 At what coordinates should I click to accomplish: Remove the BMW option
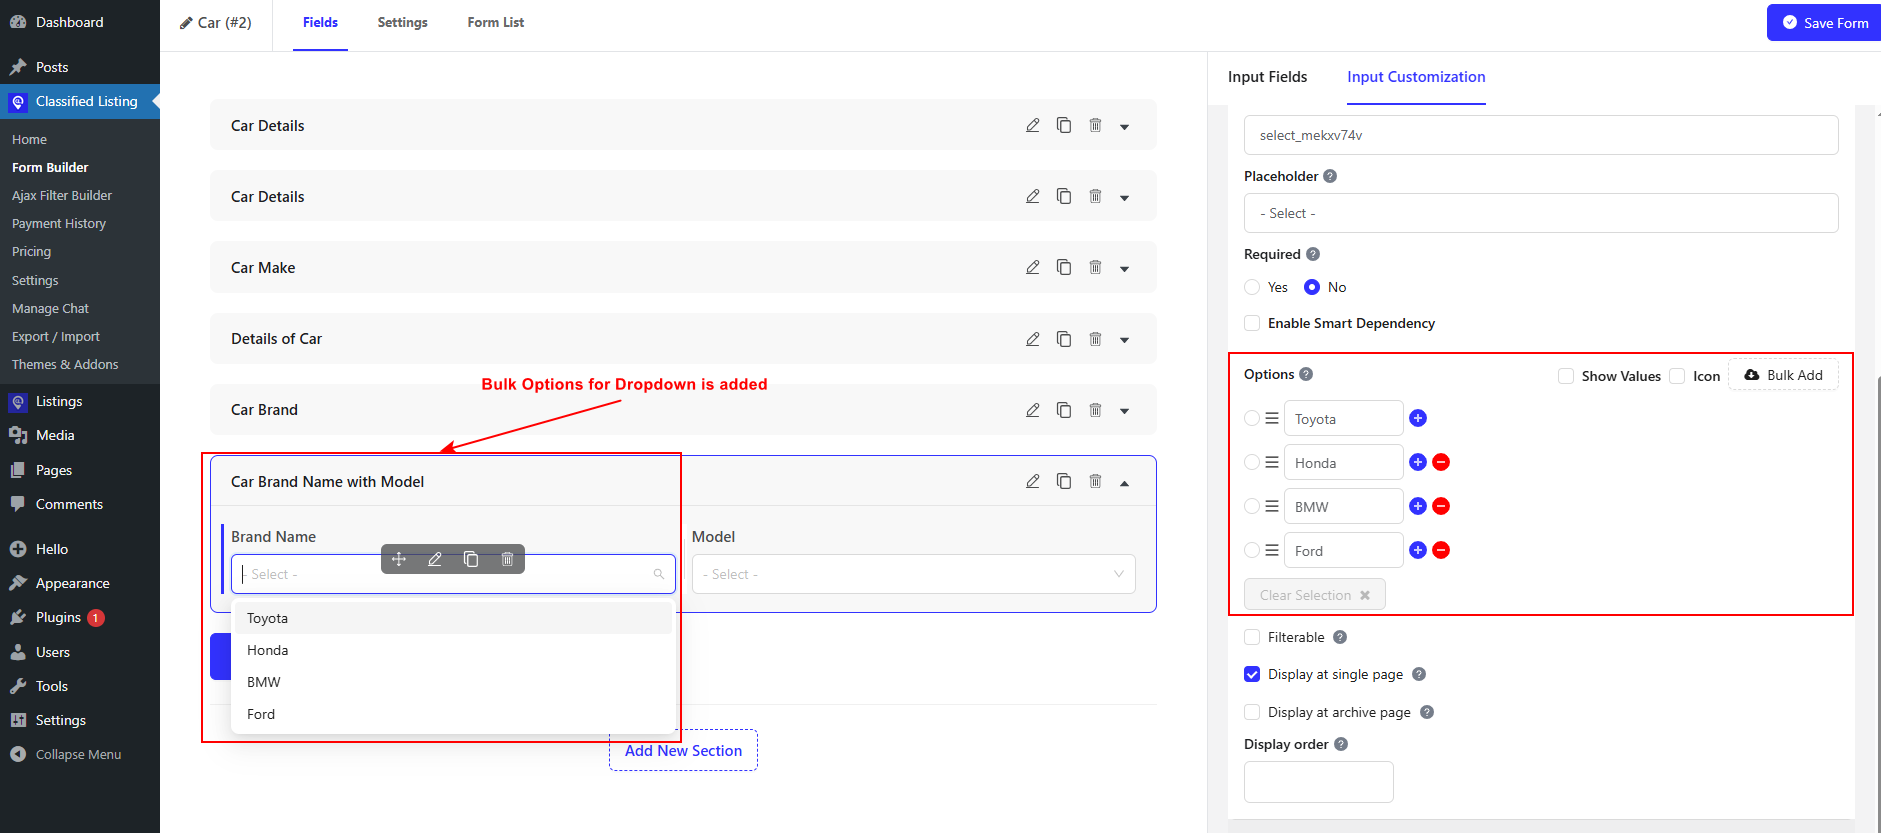[1441, 506]
